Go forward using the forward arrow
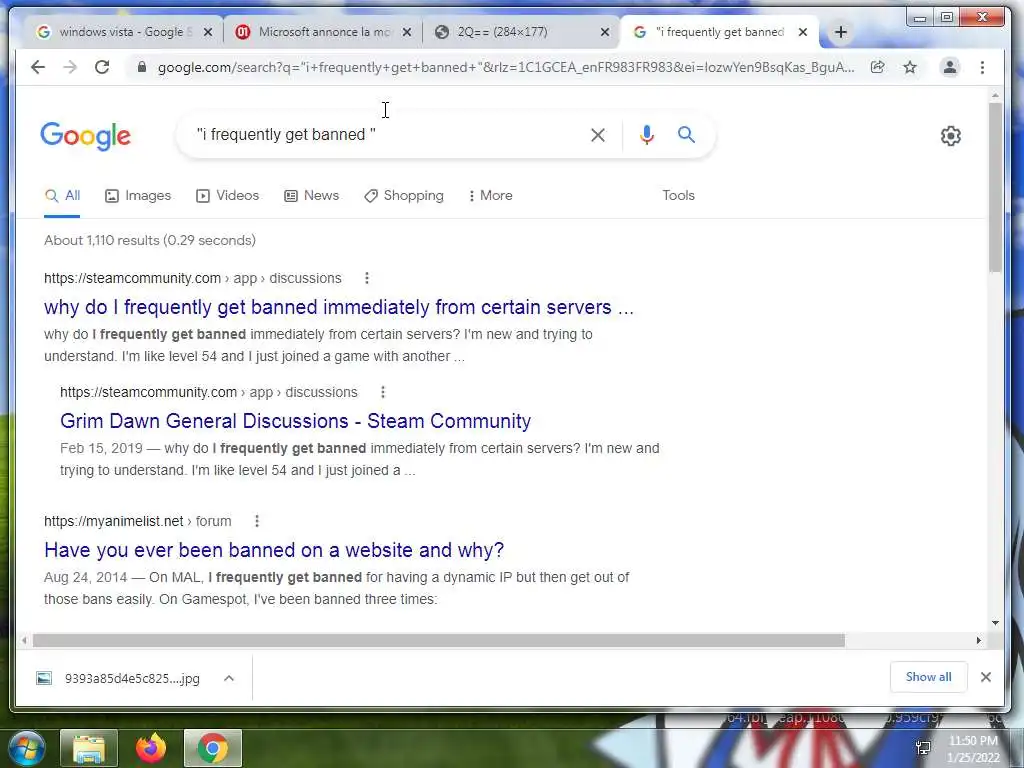The image size is (1024, 768). (70, 67)
